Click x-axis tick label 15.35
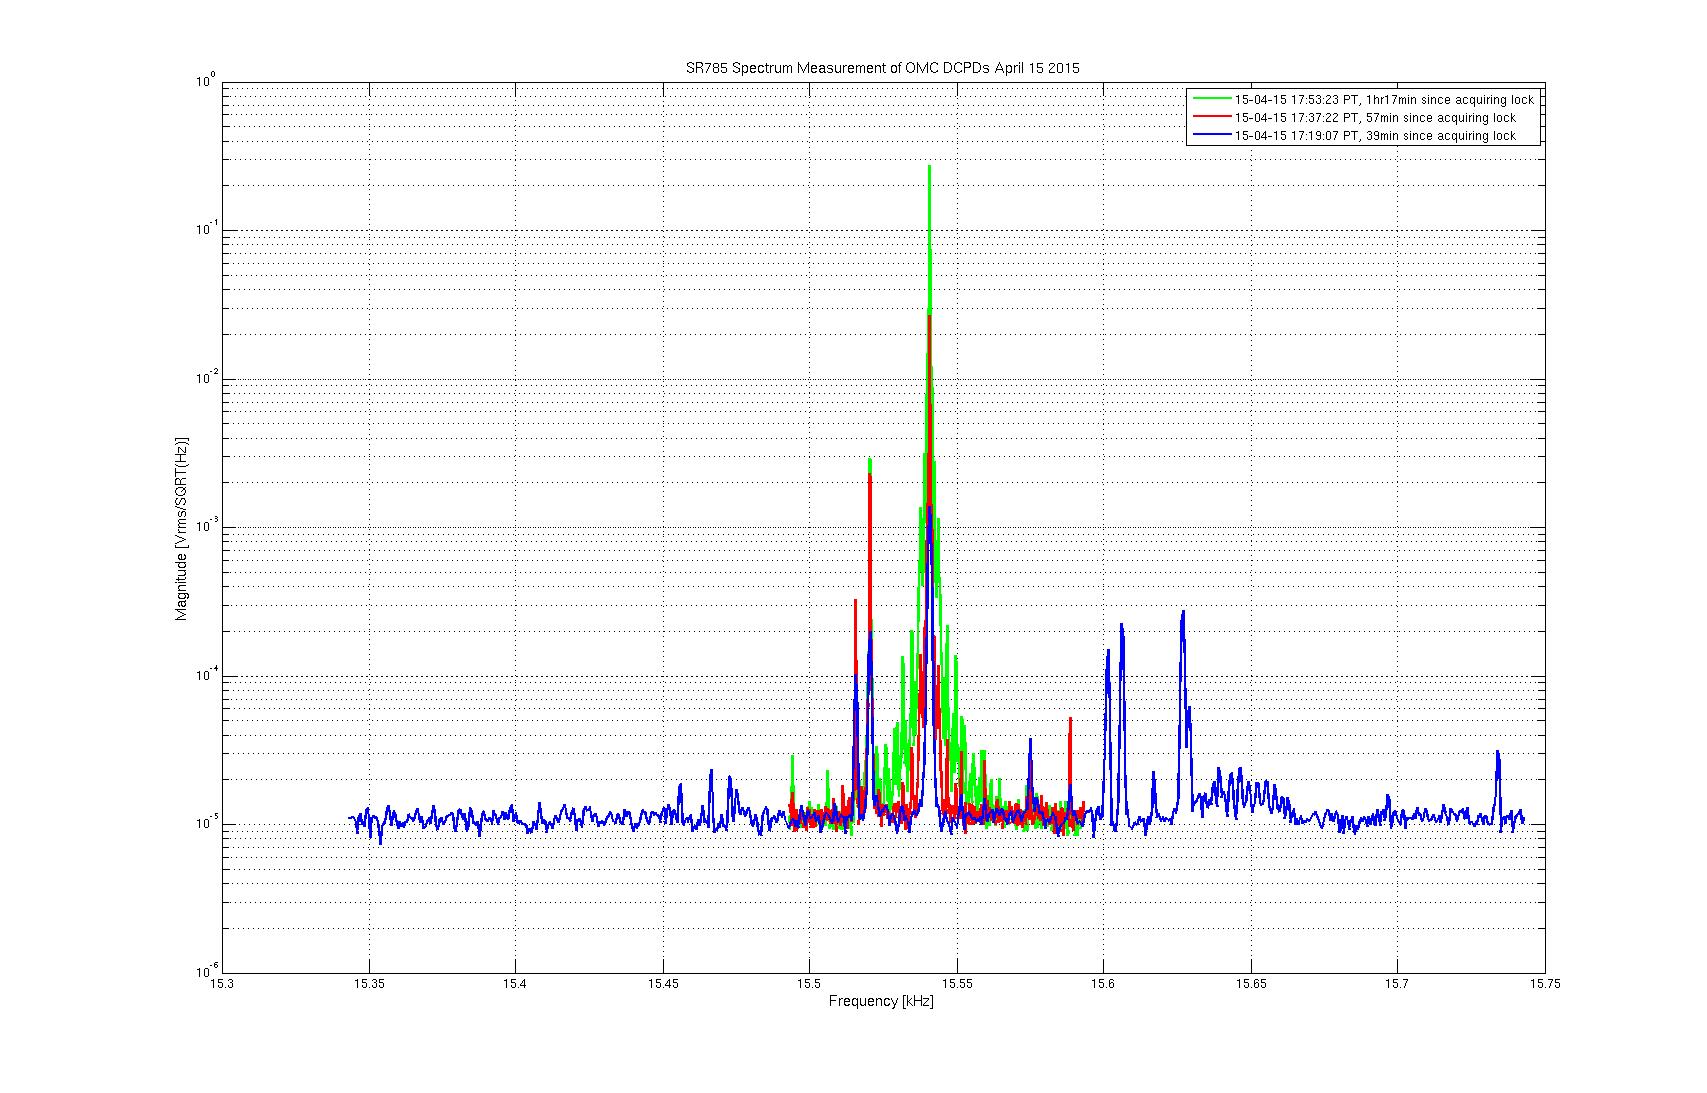Image resolution: width=1707 pixels, height=1093 pixels. (x=369, y=984)
